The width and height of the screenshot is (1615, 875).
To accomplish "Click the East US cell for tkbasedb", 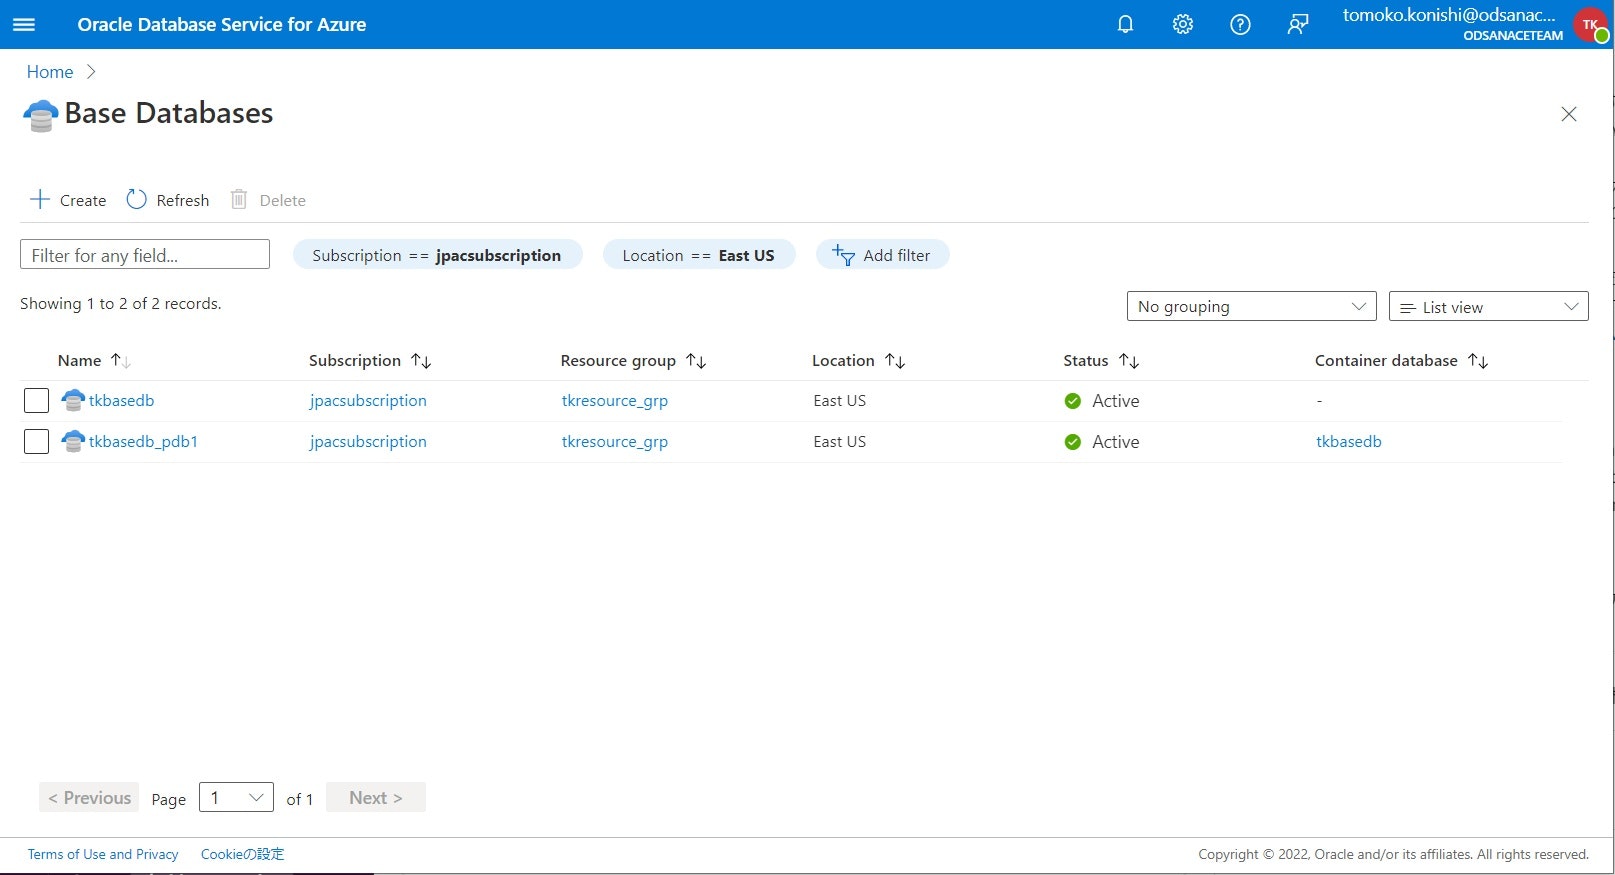I will click(x=840, y=401).
